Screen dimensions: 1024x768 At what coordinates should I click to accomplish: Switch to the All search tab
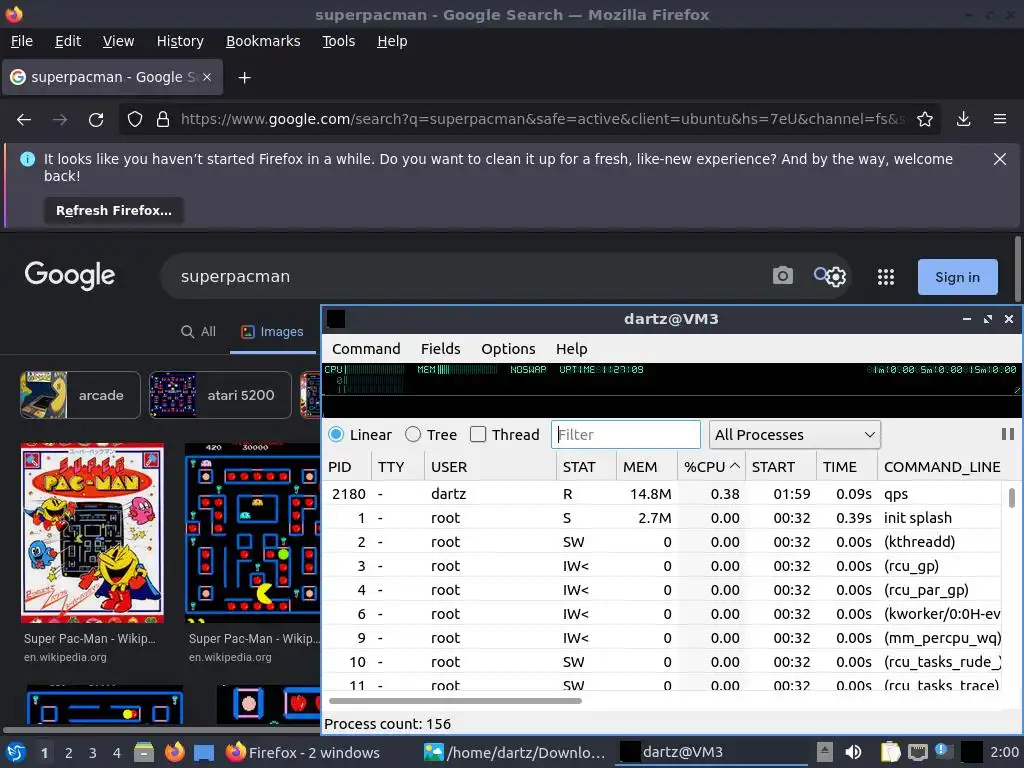point(198,332)
